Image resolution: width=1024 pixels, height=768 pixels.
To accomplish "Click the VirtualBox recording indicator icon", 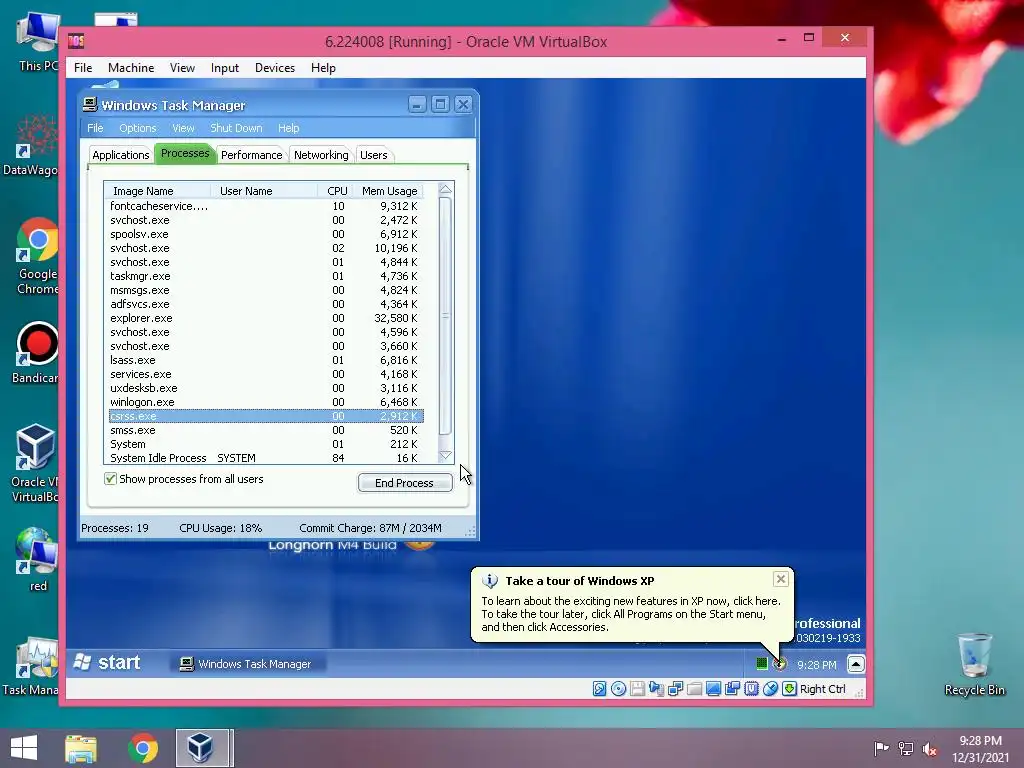I will click(732, 689).
